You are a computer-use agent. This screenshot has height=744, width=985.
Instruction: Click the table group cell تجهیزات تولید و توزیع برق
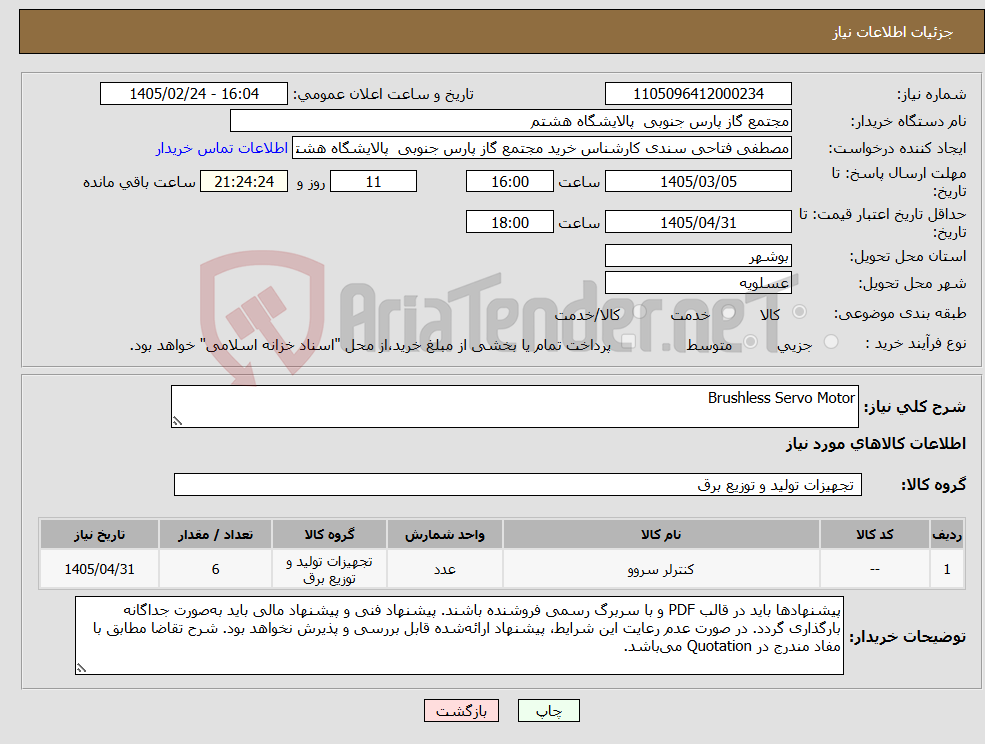(x=329, y=569)
